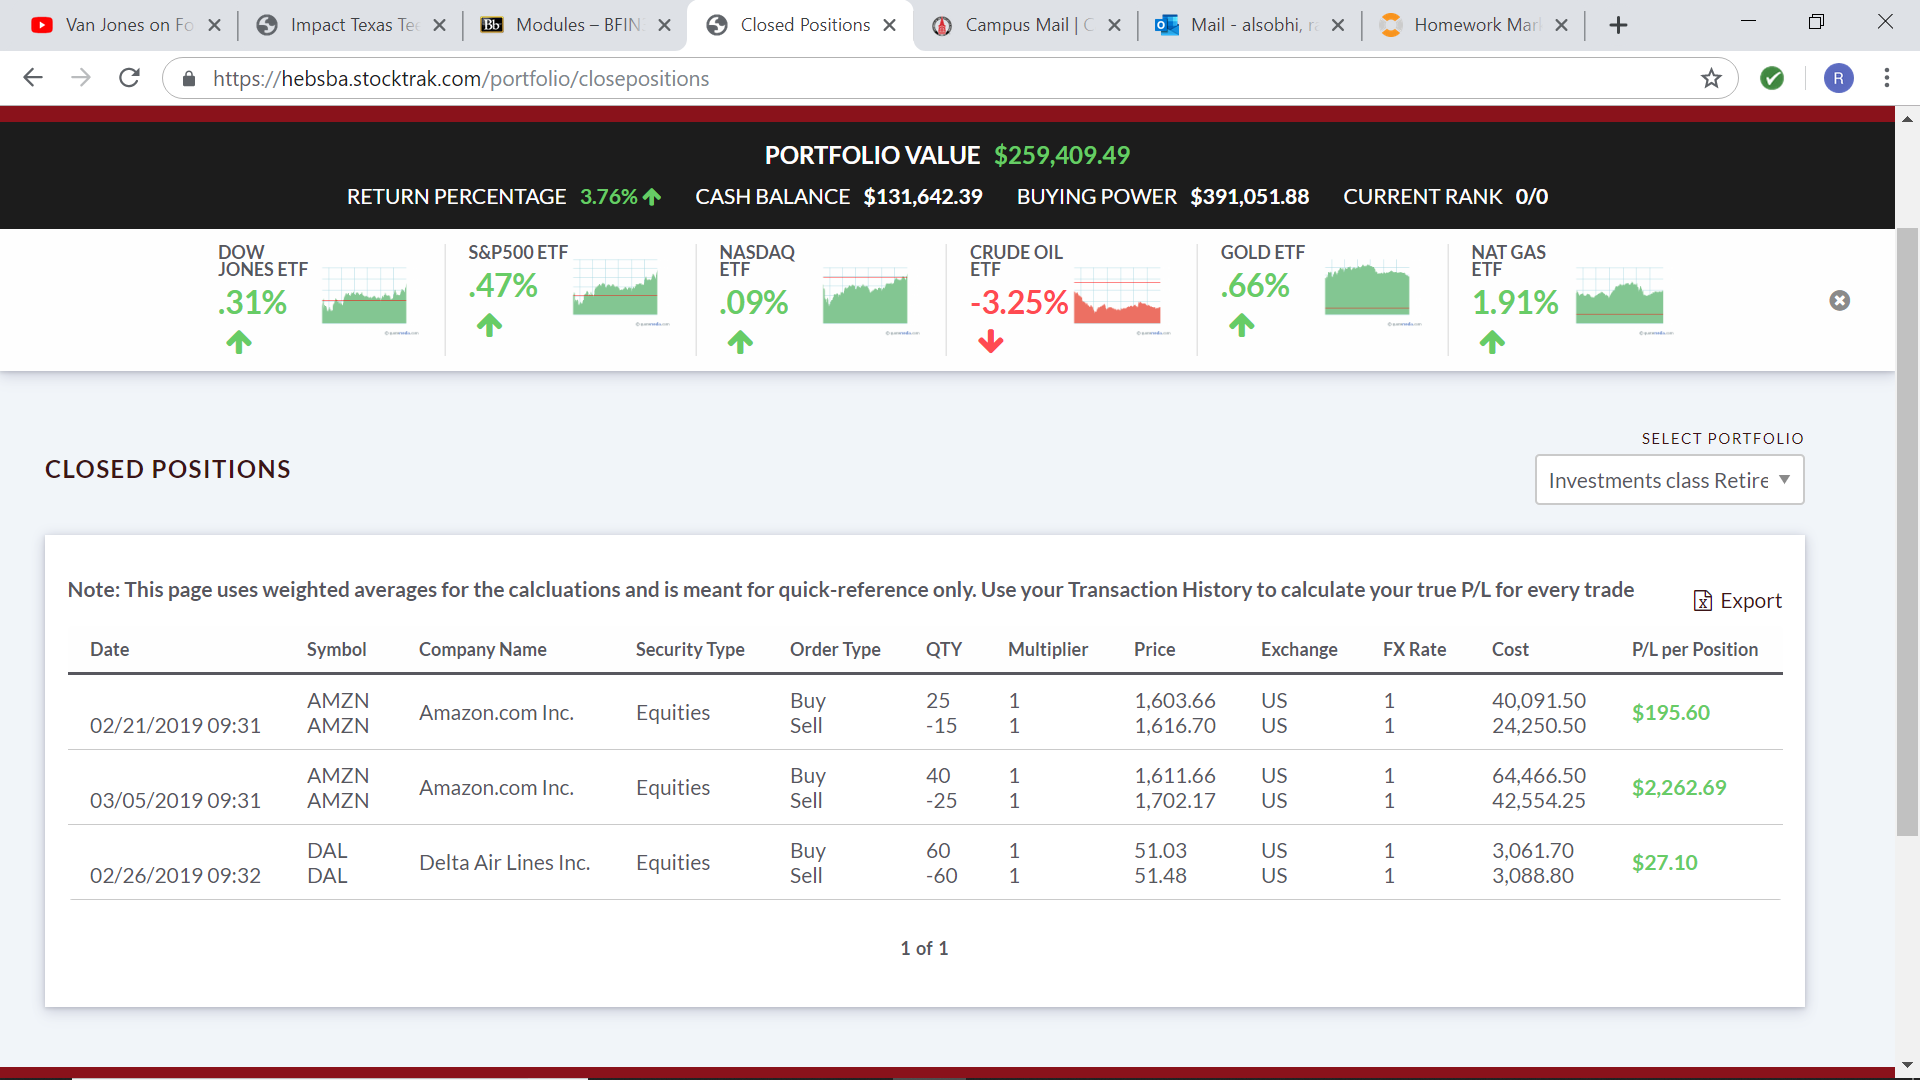Screen dimensions: 1920x1080
Task: Open the Chrome profile avatar
Action: pos(1838,78)
